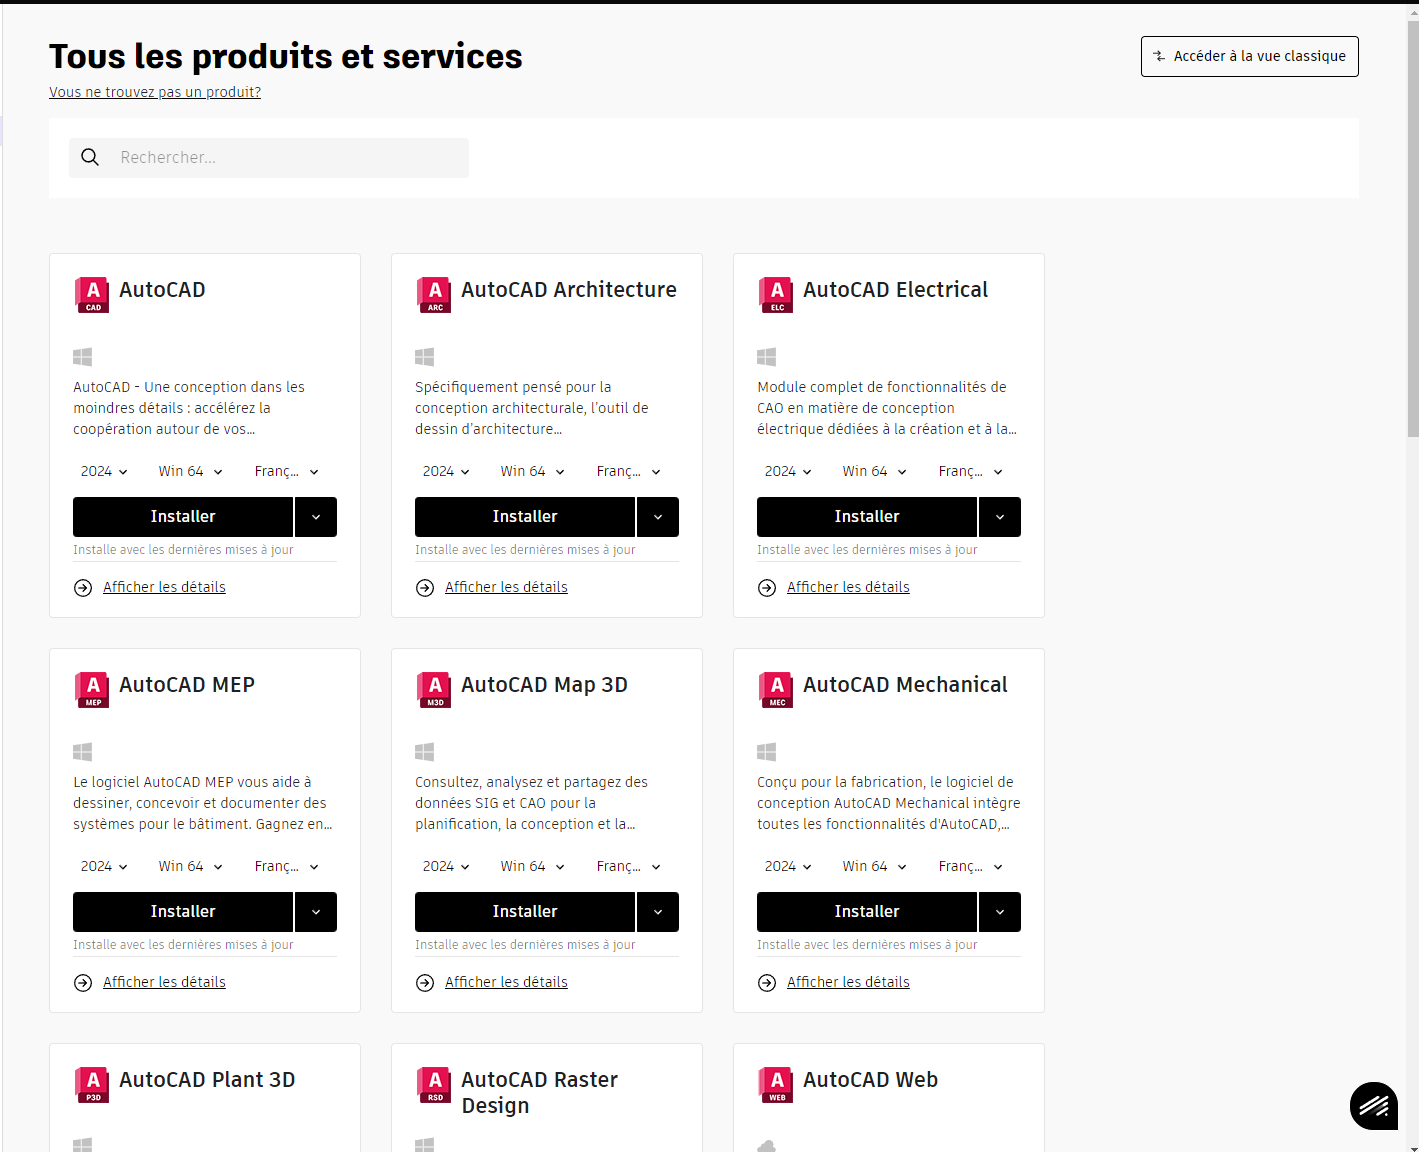Screen dimensions: 1419x1152
Task: Click the AutoCAD product logo icon
Action: pyautogui.click(x=92, y=295)
